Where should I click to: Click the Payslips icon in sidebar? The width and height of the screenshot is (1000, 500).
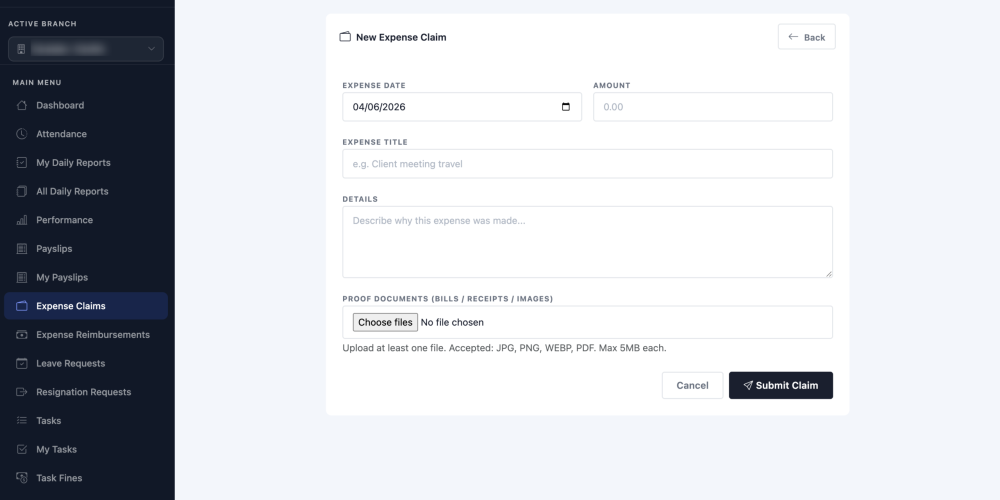coord(22,249)
